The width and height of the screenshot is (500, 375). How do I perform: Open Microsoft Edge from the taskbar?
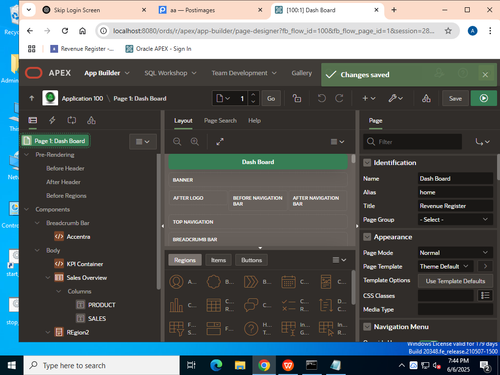216,365
